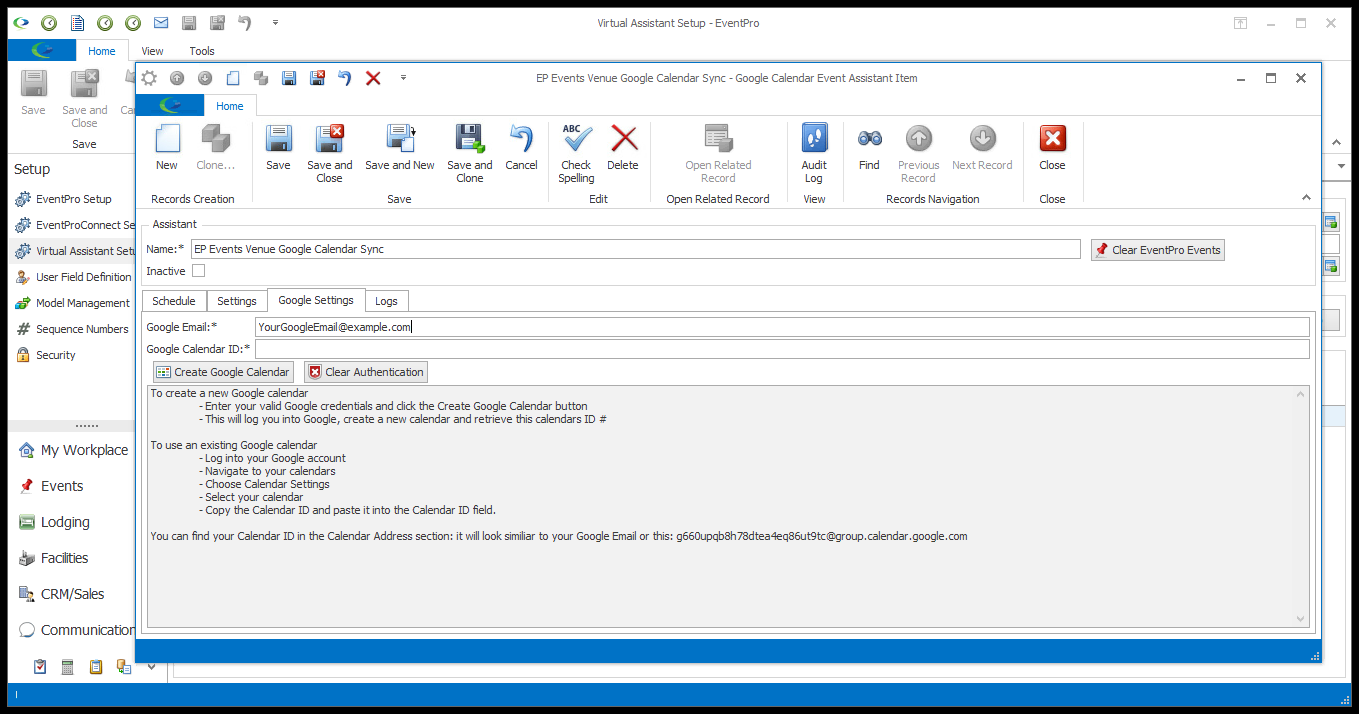The height and width of the screenshot is (714, 1359).
Task: Open the CRM/Sales navigation group
Action: tap(72, 594)
